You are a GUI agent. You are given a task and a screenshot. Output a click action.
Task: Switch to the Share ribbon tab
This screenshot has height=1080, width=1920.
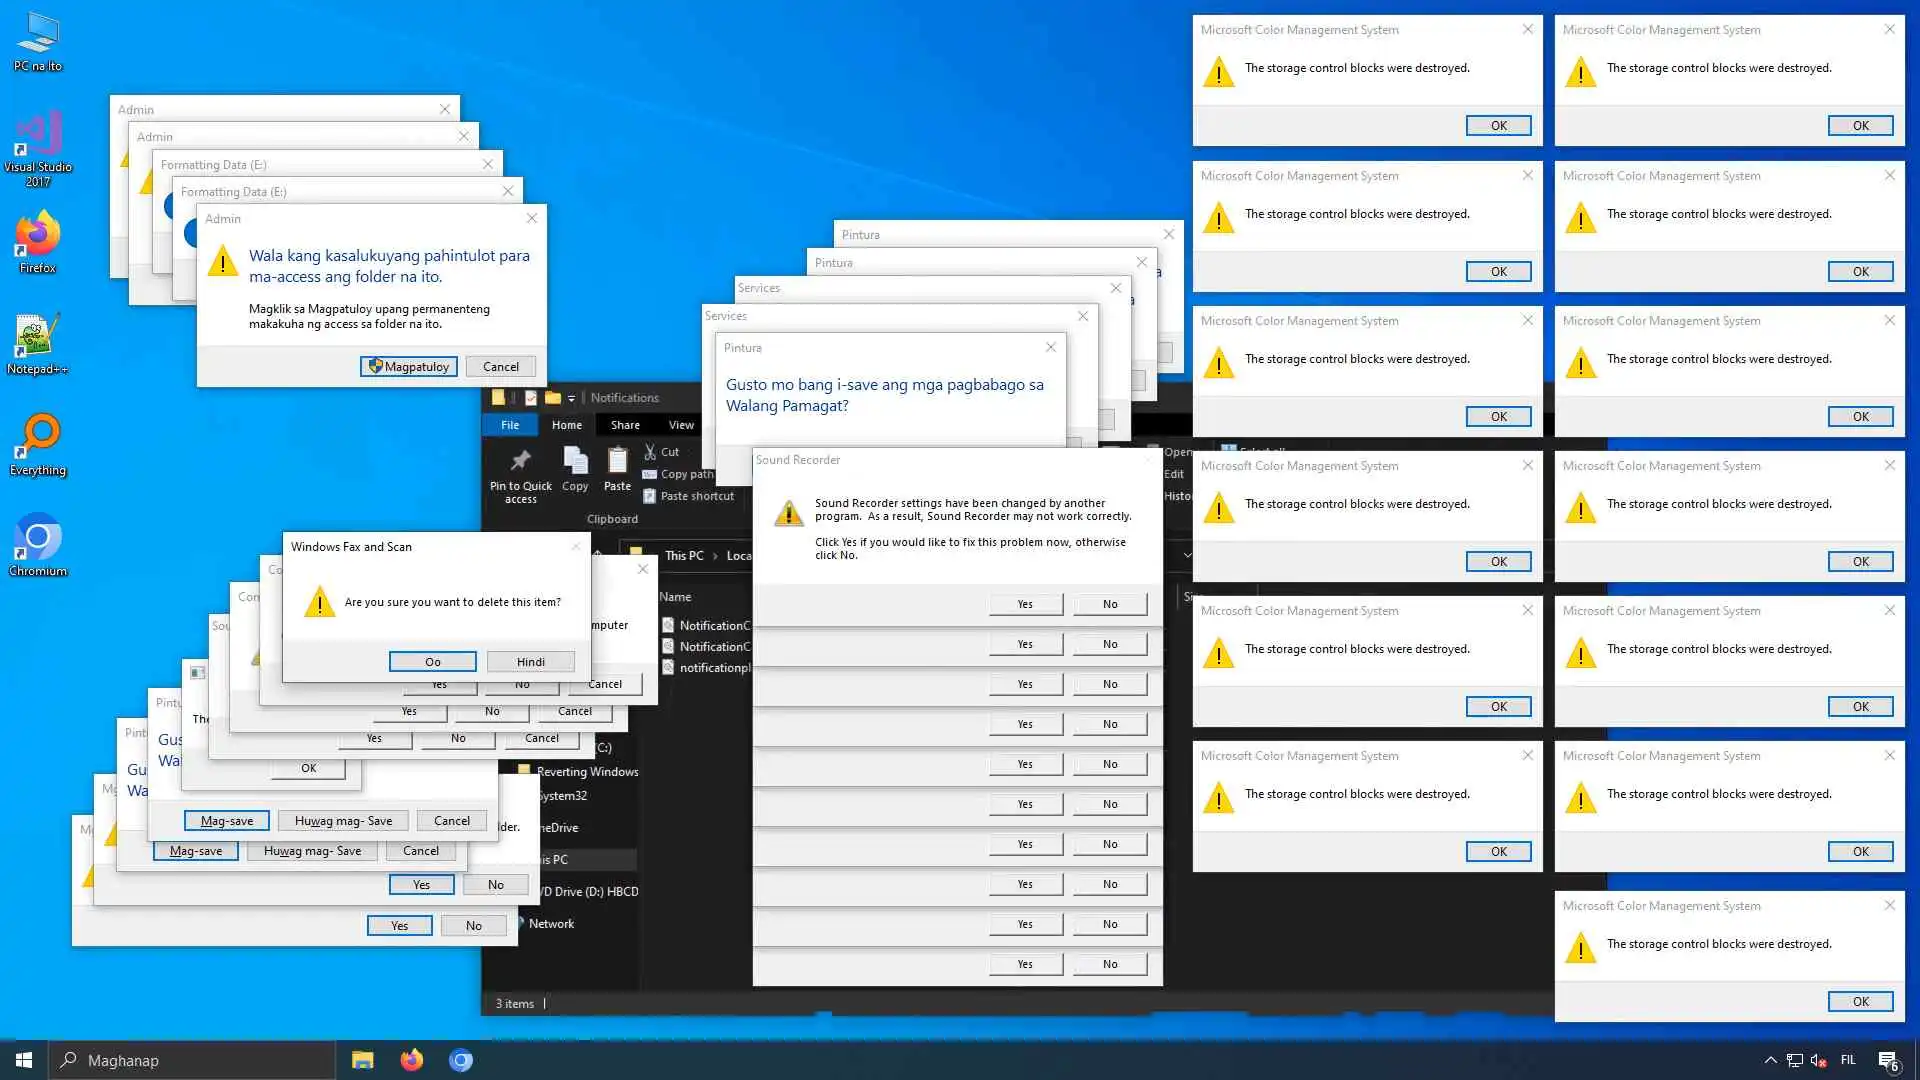[625, 425]
